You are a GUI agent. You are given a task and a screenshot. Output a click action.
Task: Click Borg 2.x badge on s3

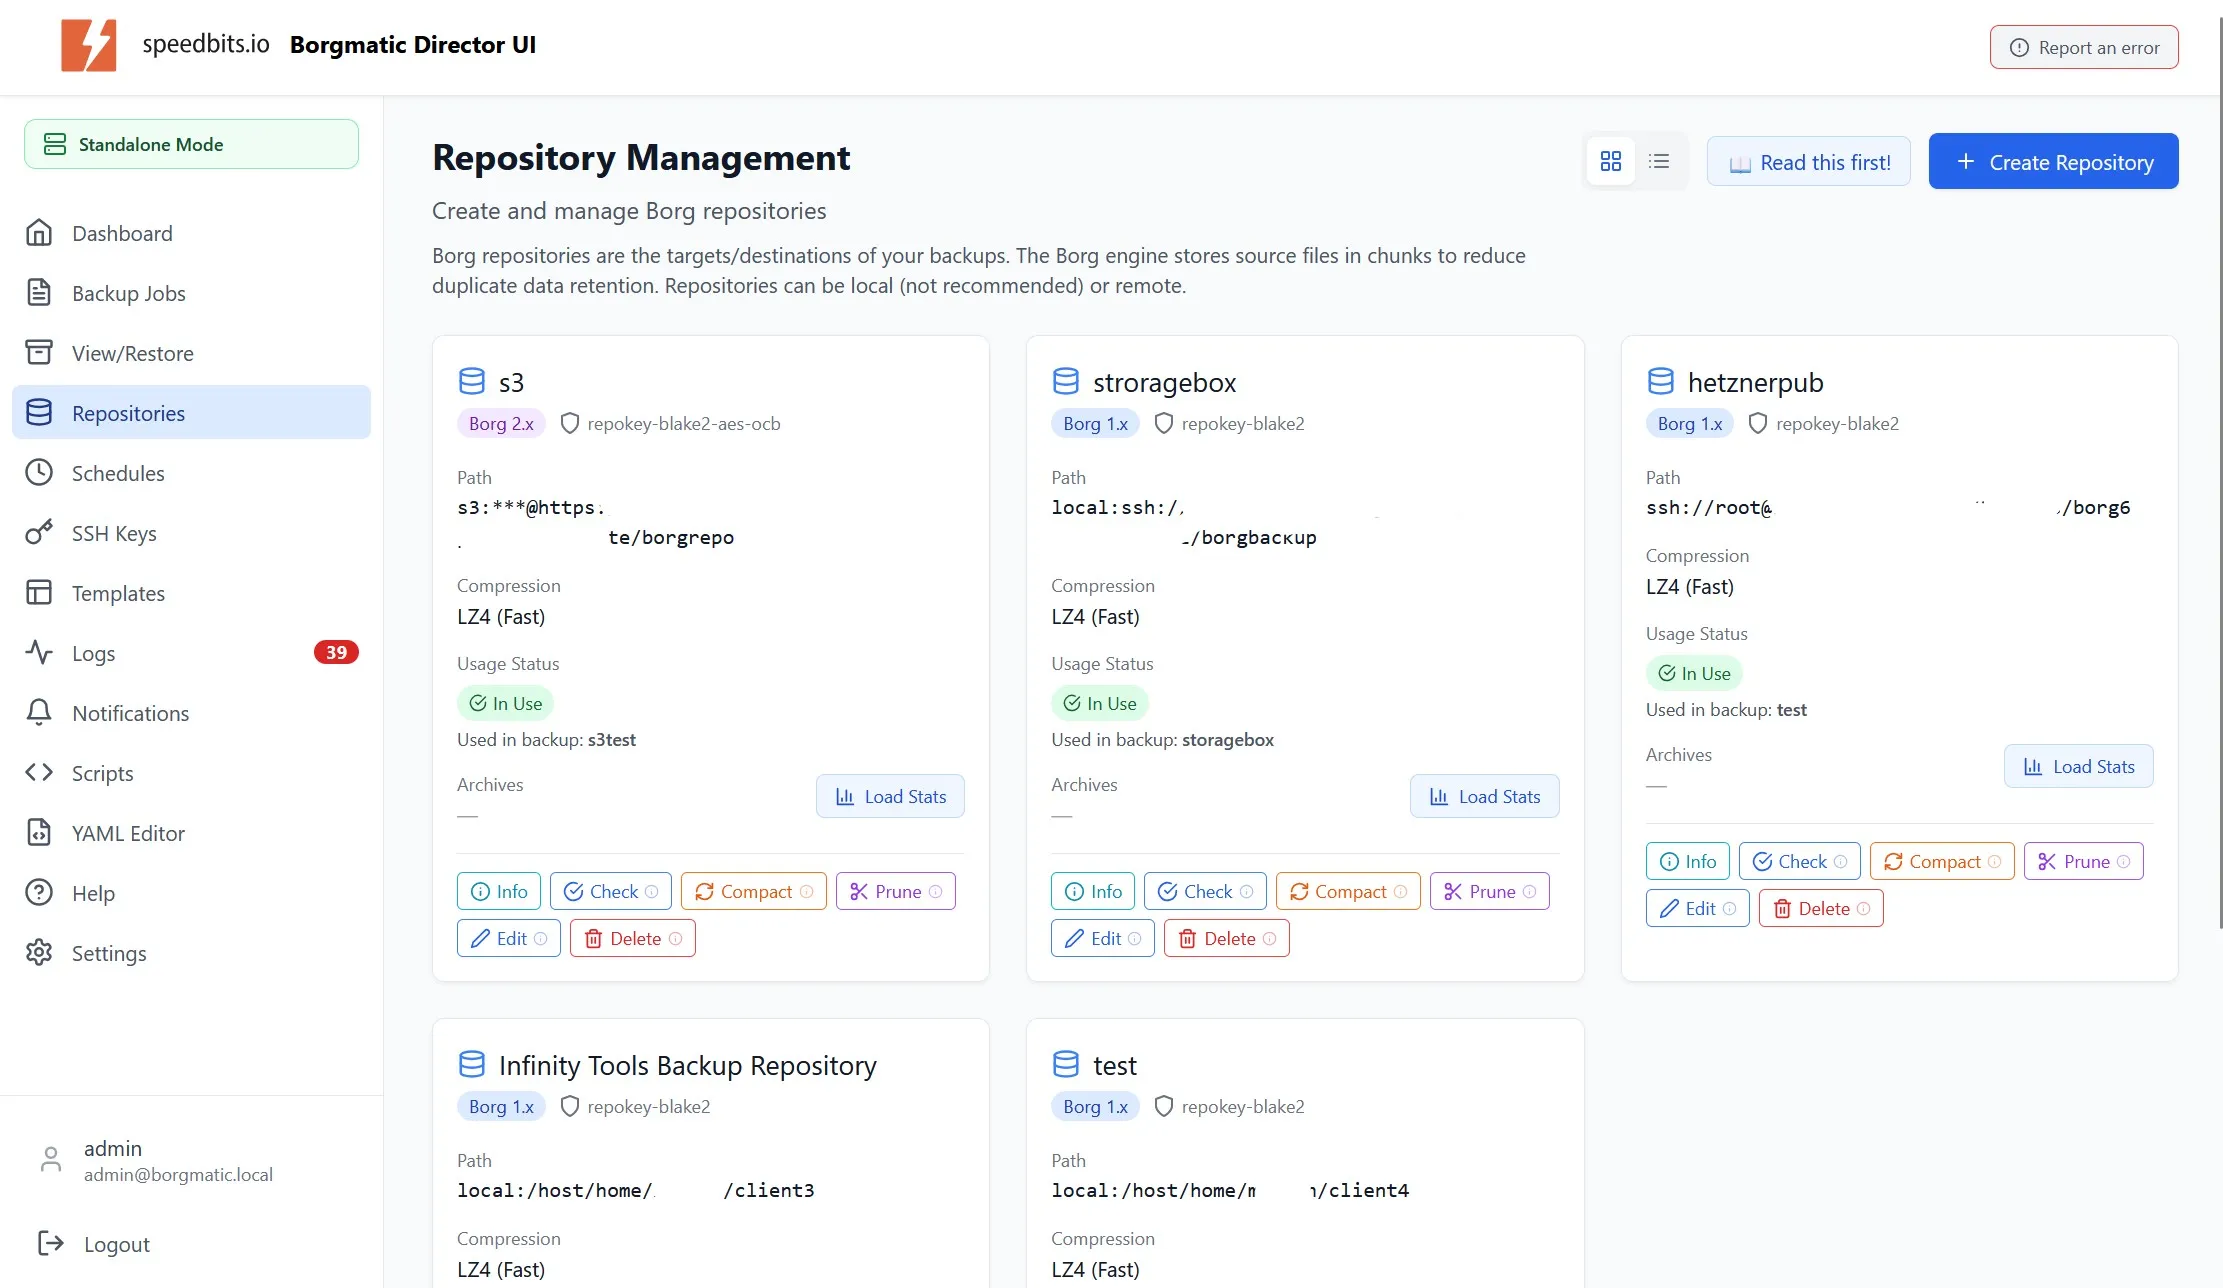pos(501,423)
